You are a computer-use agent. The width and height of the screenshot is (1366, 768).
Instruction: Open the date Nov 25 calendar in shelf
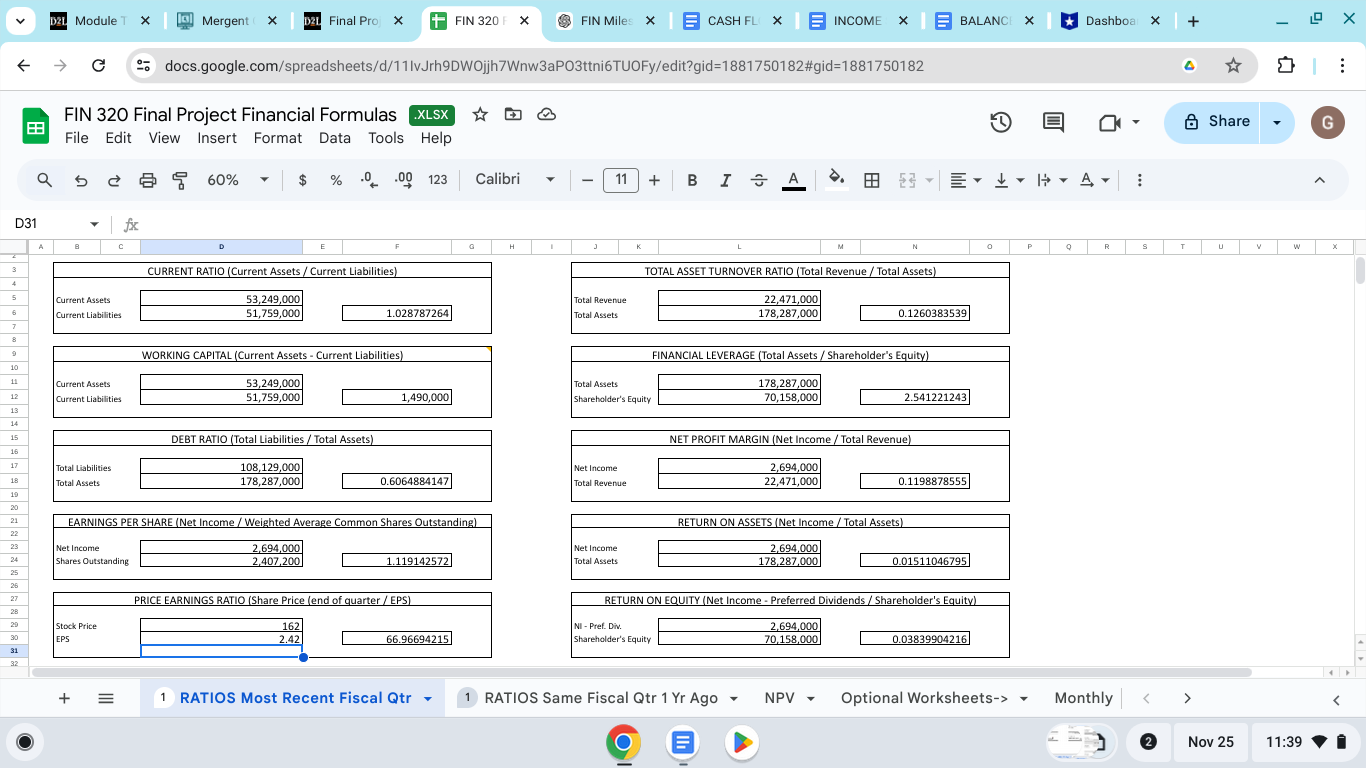[1210, 742]
